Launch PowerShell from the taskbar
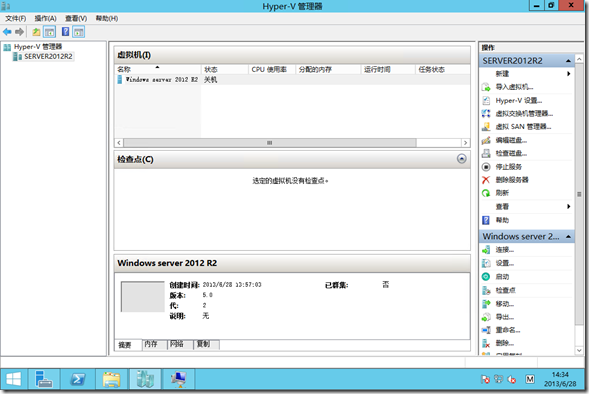This screenshot has height=394, width=589. tap(77, 379)
